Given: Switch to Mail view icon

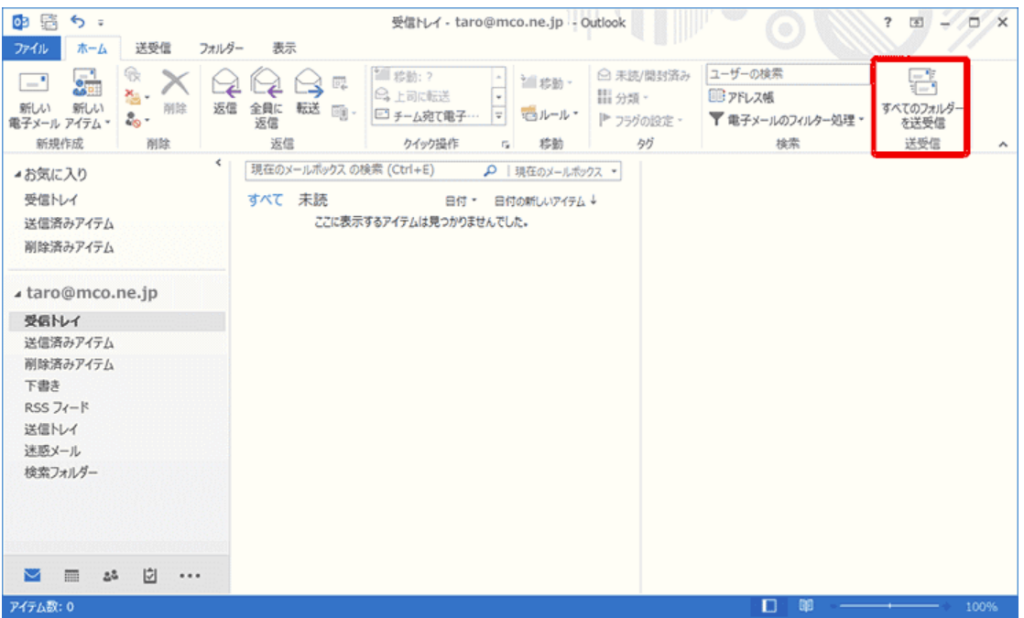Looking at the screenshot, I should point(32,576).
